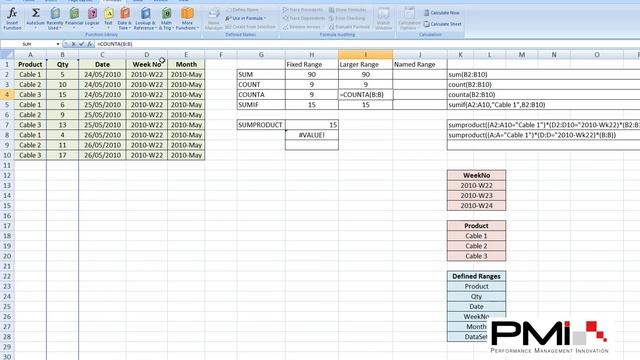Viewport: 640px width, 360px height.
Task: Click Create from Selection
Action: (250, 27)
